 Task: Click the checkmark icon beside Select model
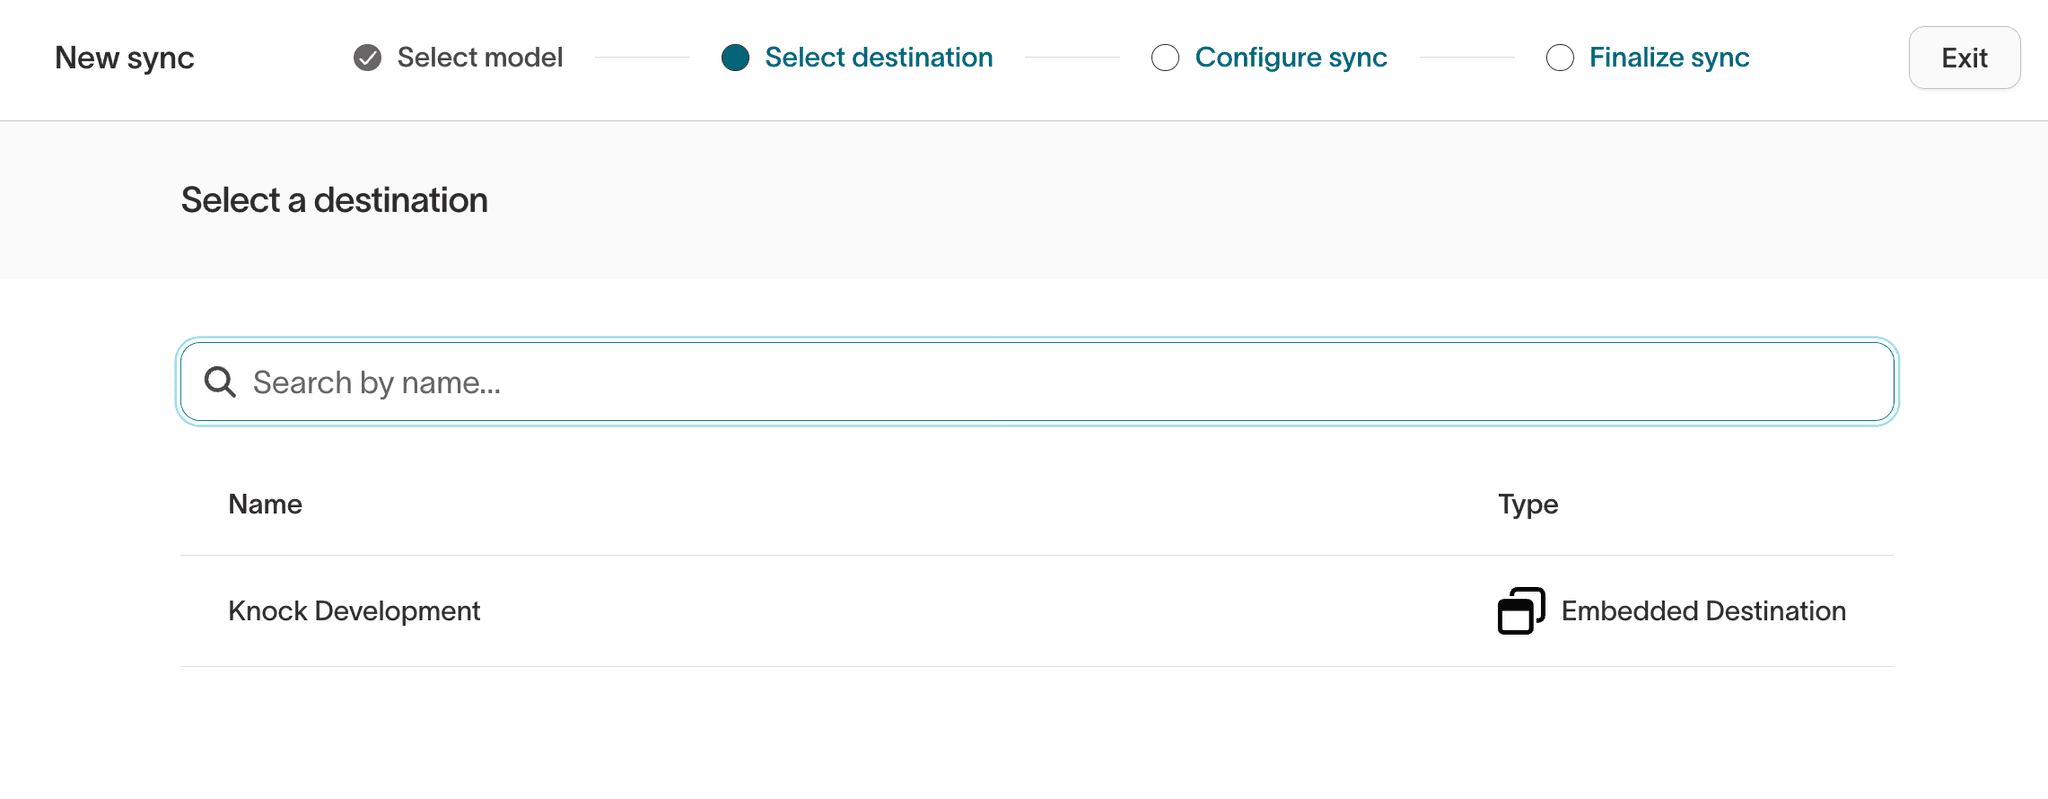(366, 58)
